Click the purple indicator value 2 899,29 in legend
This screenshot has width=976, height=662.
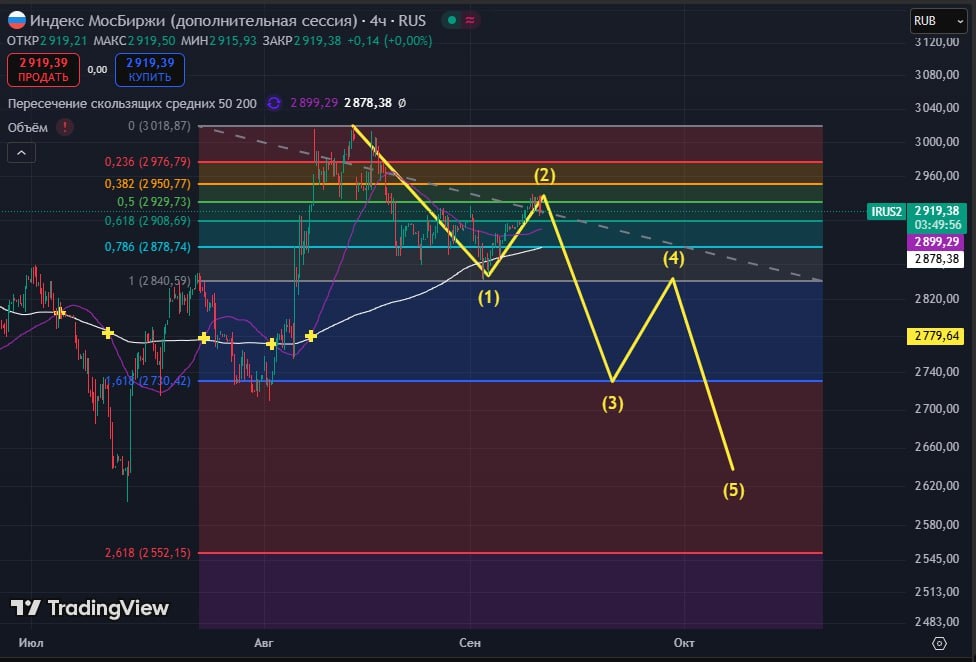pos(314,103)
